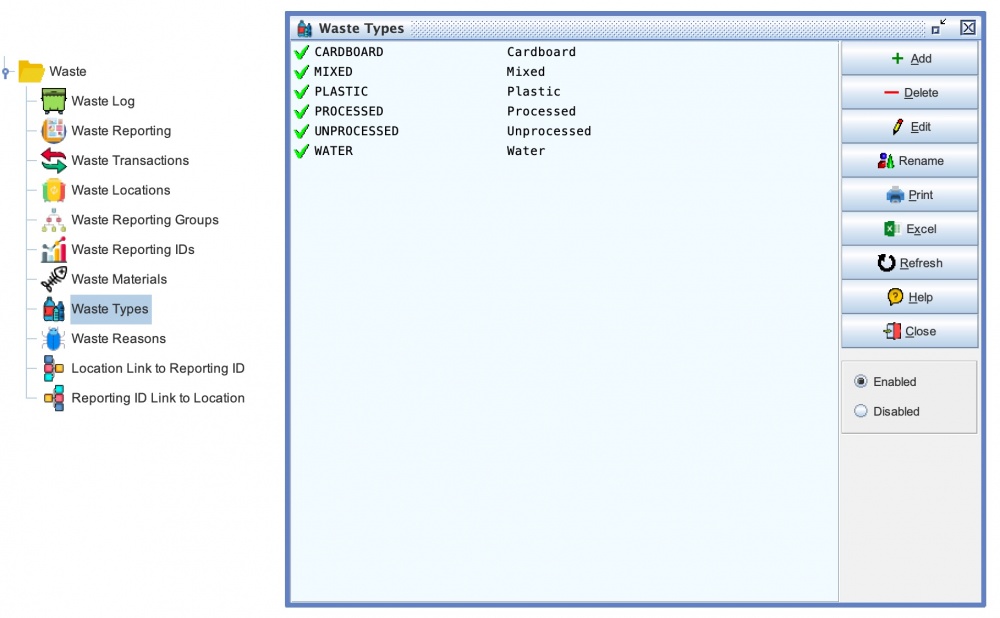Collapse the Waste folder tree node
The image size is (1000, 618).
6,72
